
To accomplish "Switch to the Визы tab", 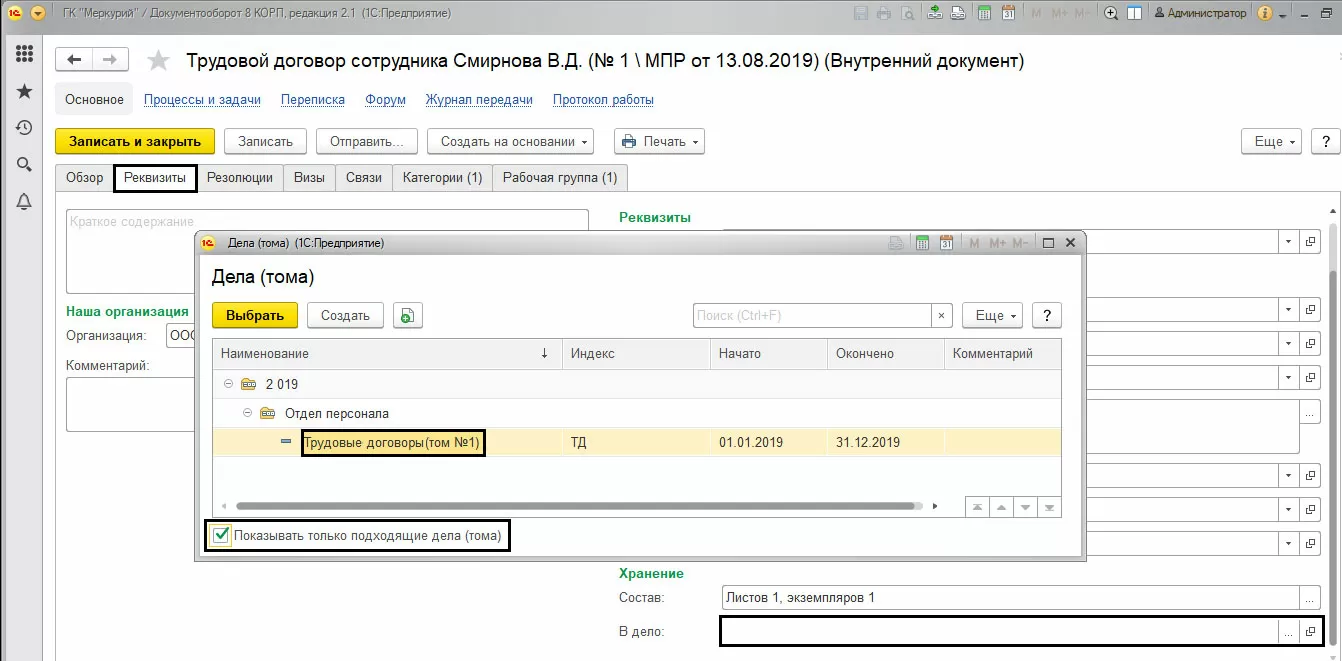I will pyautogui.click(x=309, y=177).
